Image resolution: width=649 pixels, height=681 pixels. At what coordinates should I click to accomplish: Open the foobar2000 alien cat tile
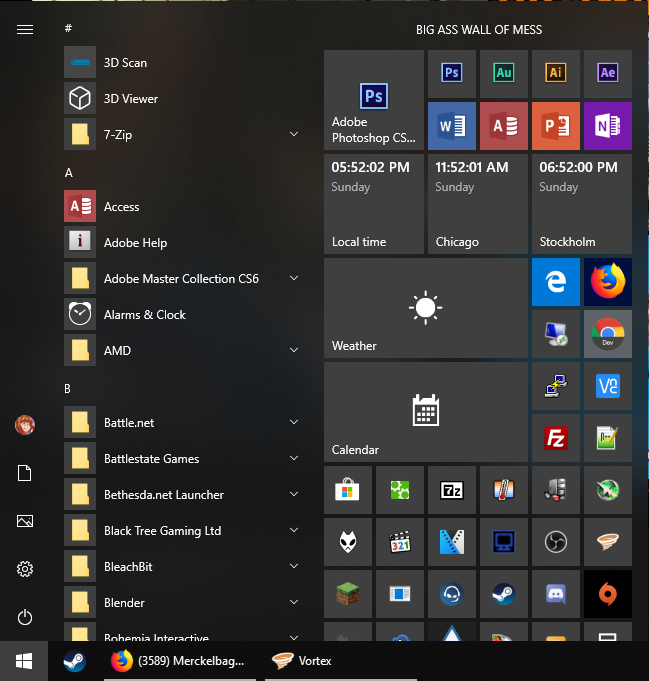point(348,542)
